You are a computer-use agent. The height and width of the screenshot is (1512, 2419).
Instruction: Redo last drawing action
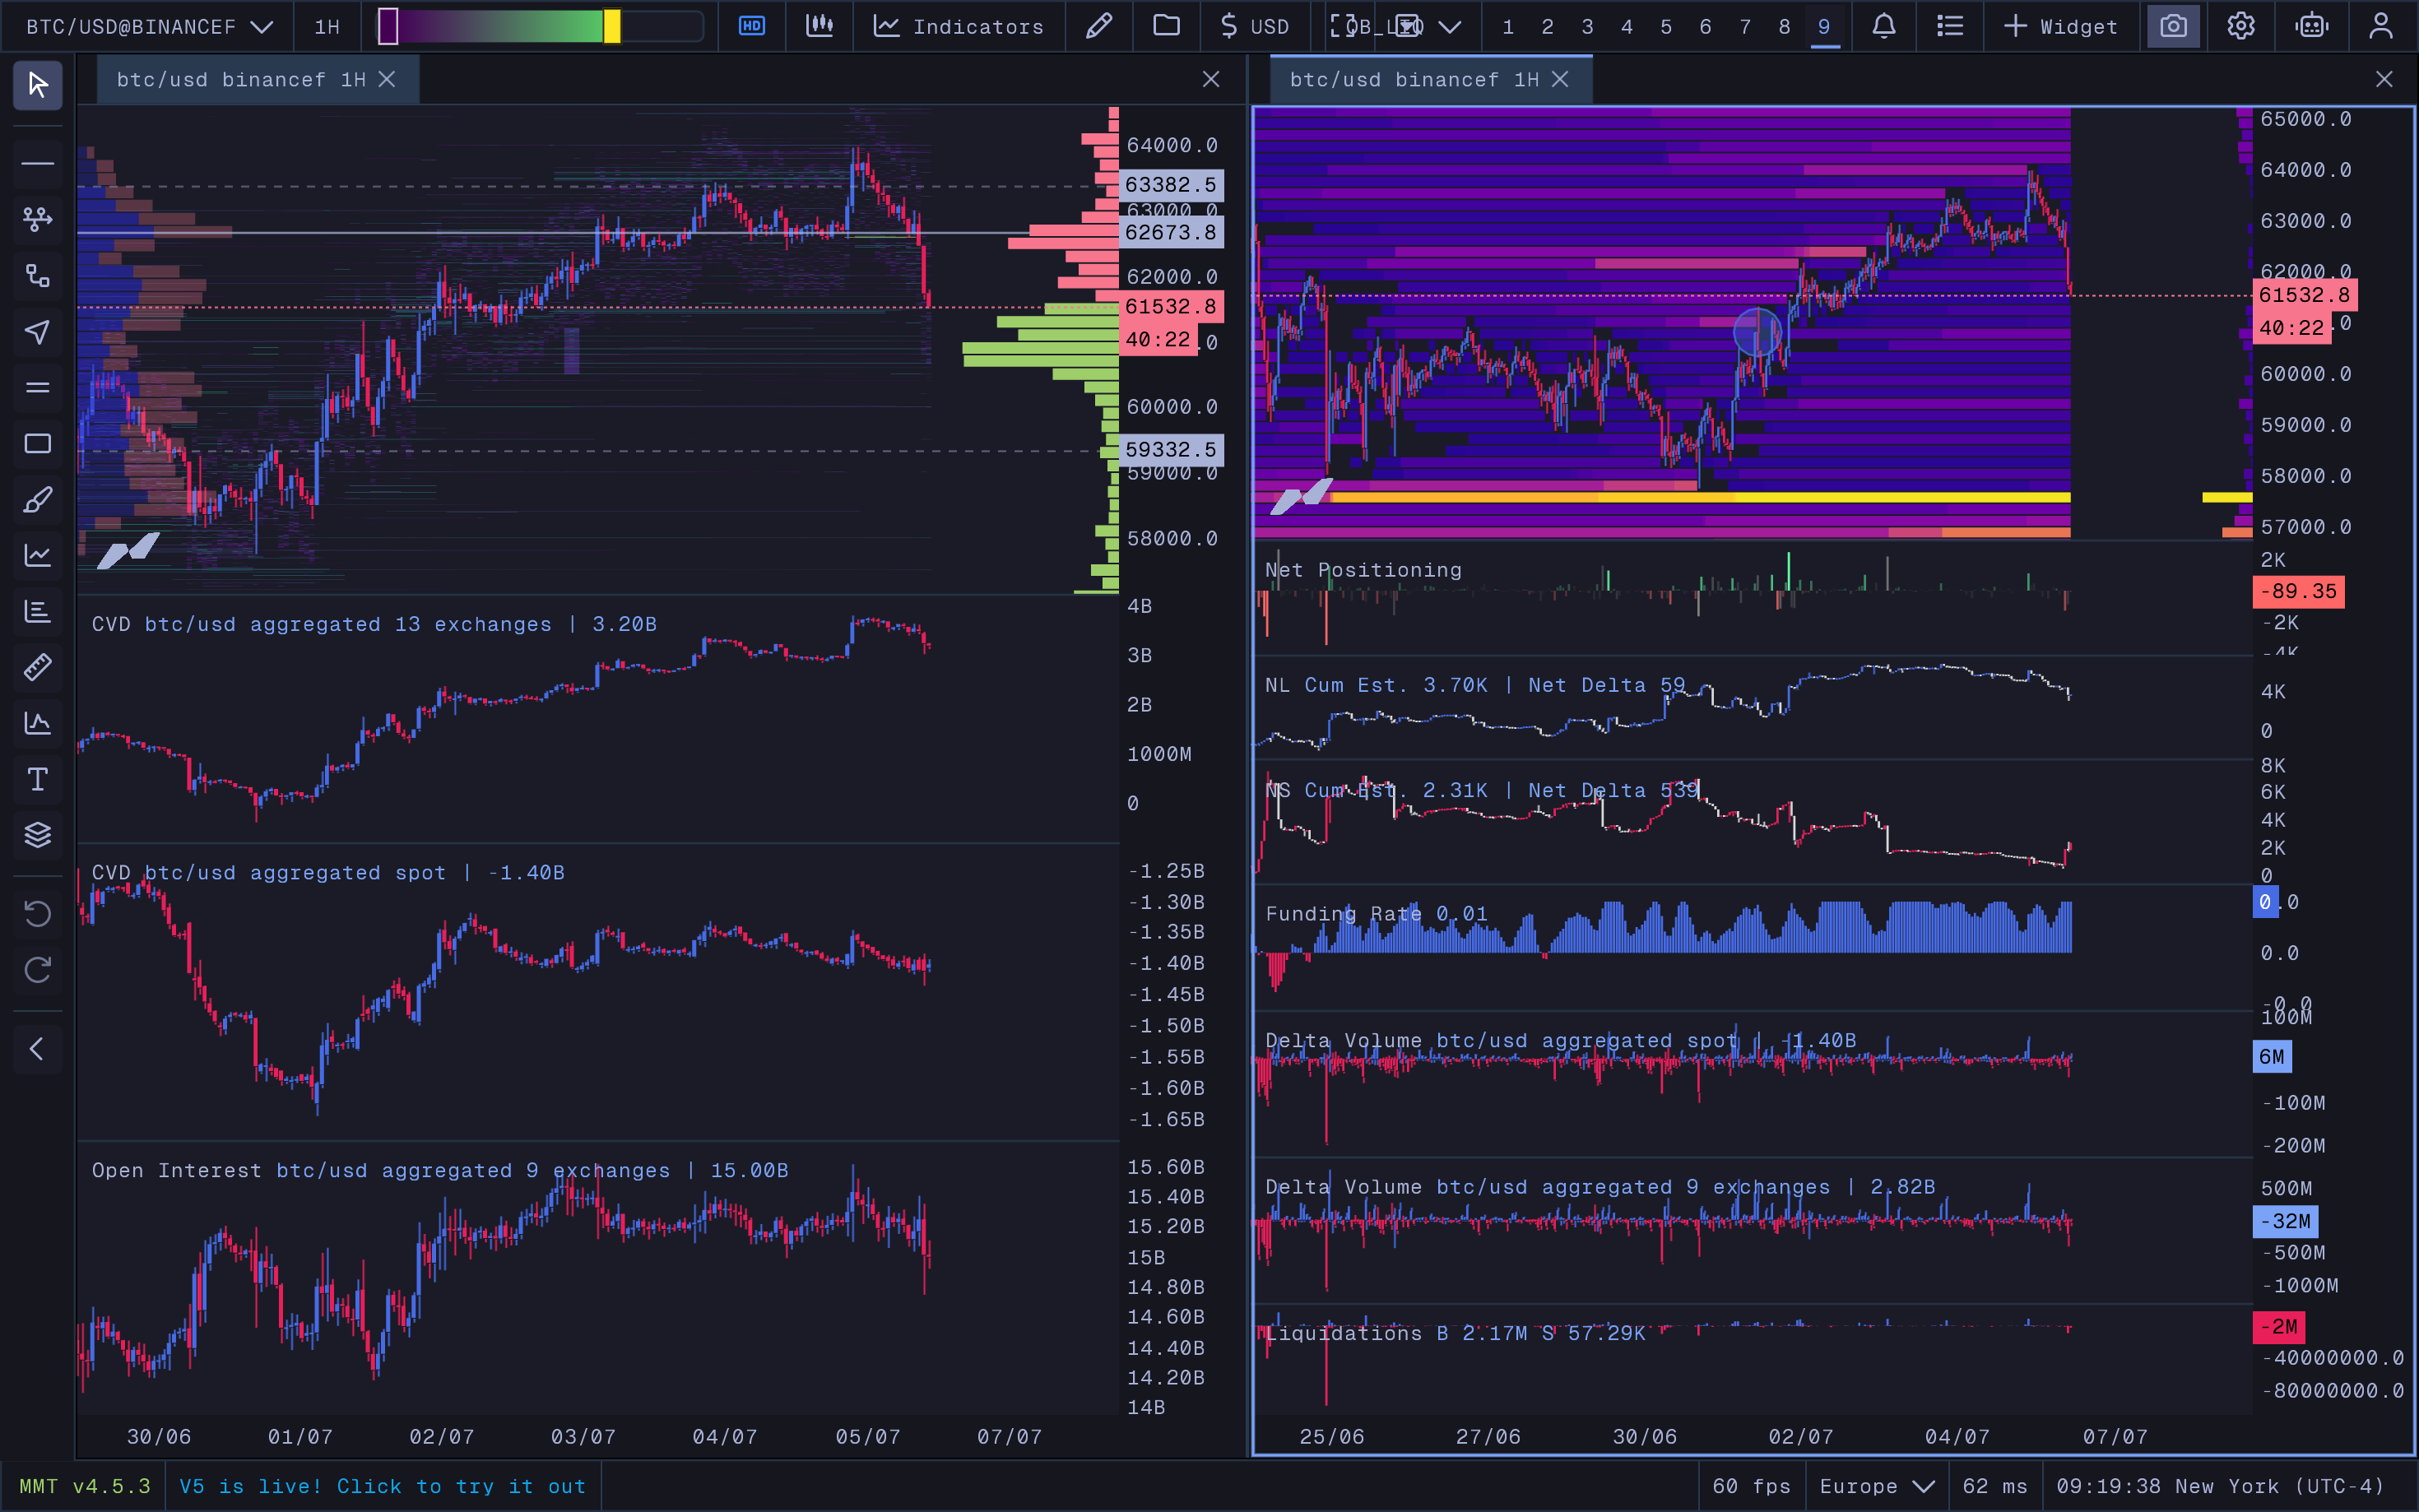[37, 969]
